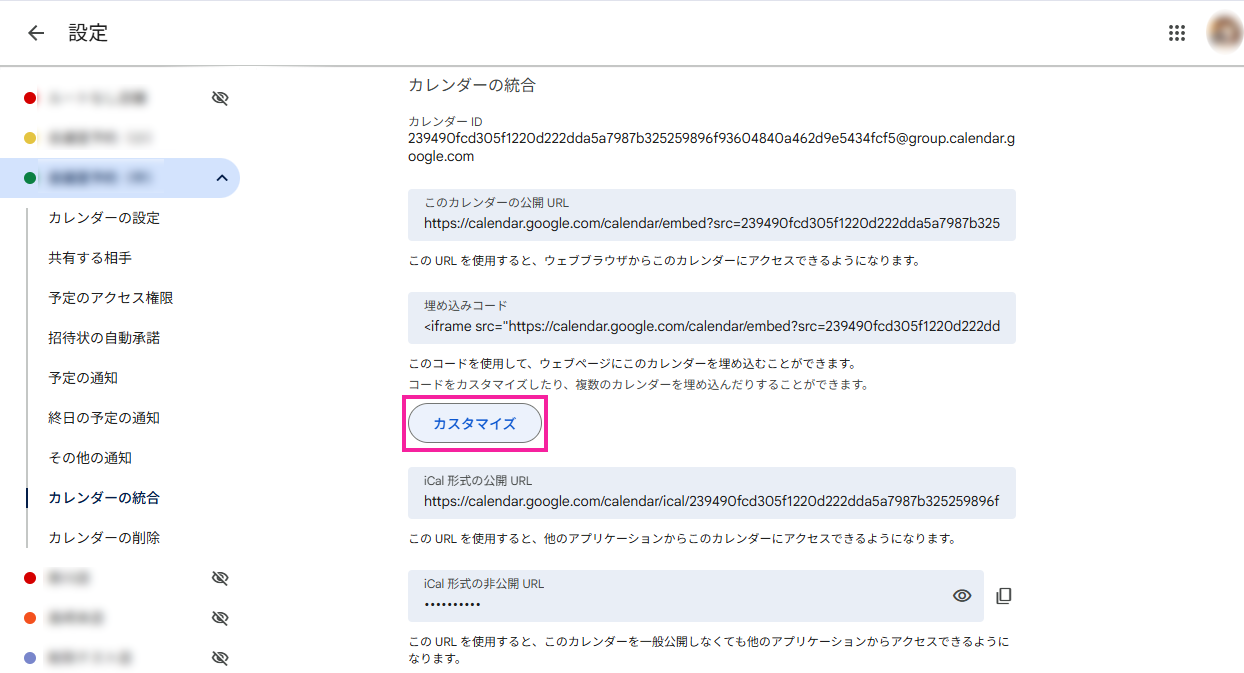This screenshot has height=673, width=1244.
Task: Open the Google apps grid
Action: pyautogui.click(x=1177, y=33)
